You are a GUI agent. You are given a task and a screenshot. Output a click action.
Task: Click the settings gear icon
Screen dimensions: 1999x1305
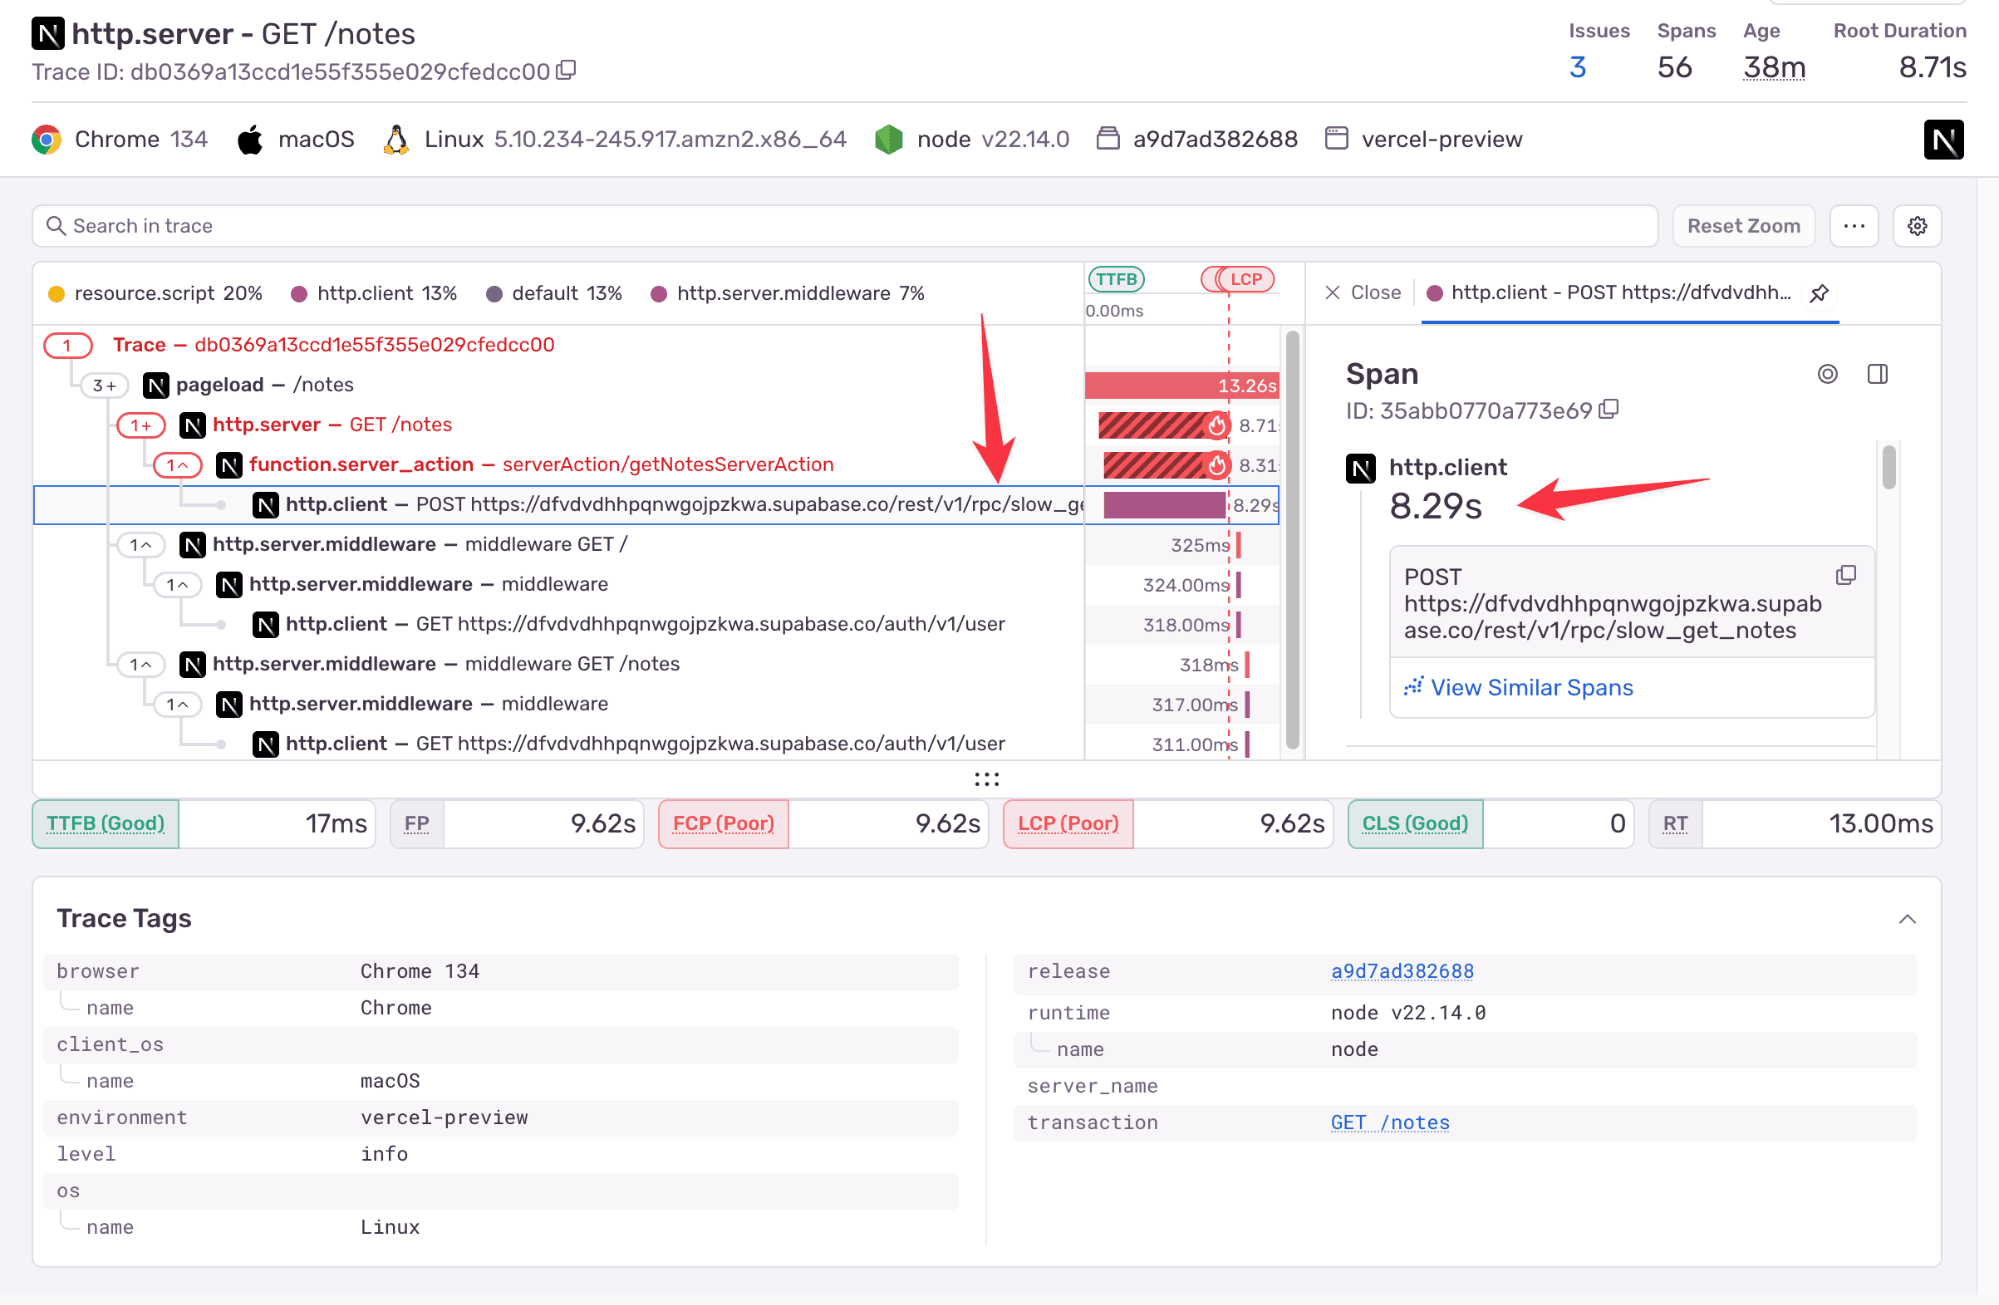coord(1917,226)
